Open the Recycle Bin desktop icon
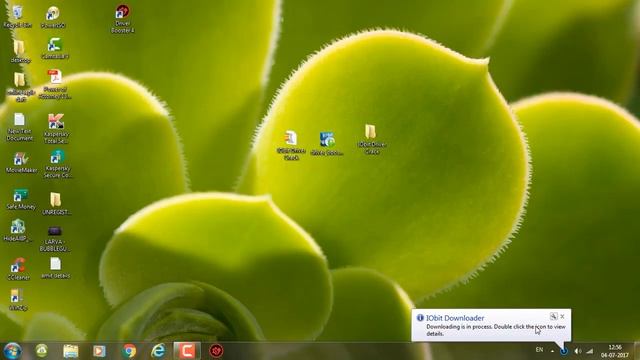 coord(17,17)
